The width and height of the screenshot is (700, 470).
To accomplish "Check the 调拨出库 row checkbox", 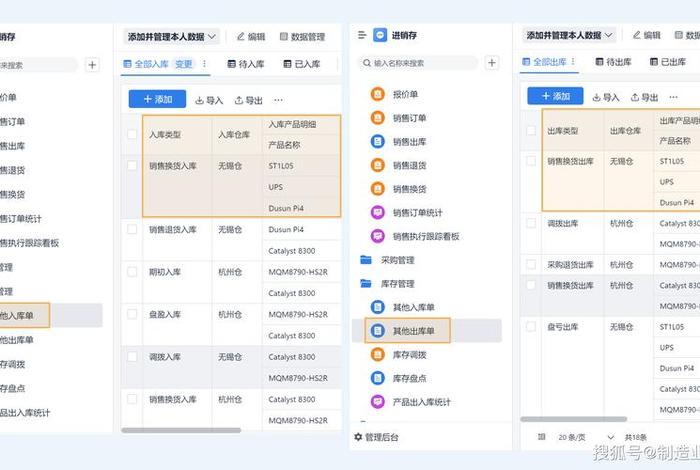I will coord(531,223).
